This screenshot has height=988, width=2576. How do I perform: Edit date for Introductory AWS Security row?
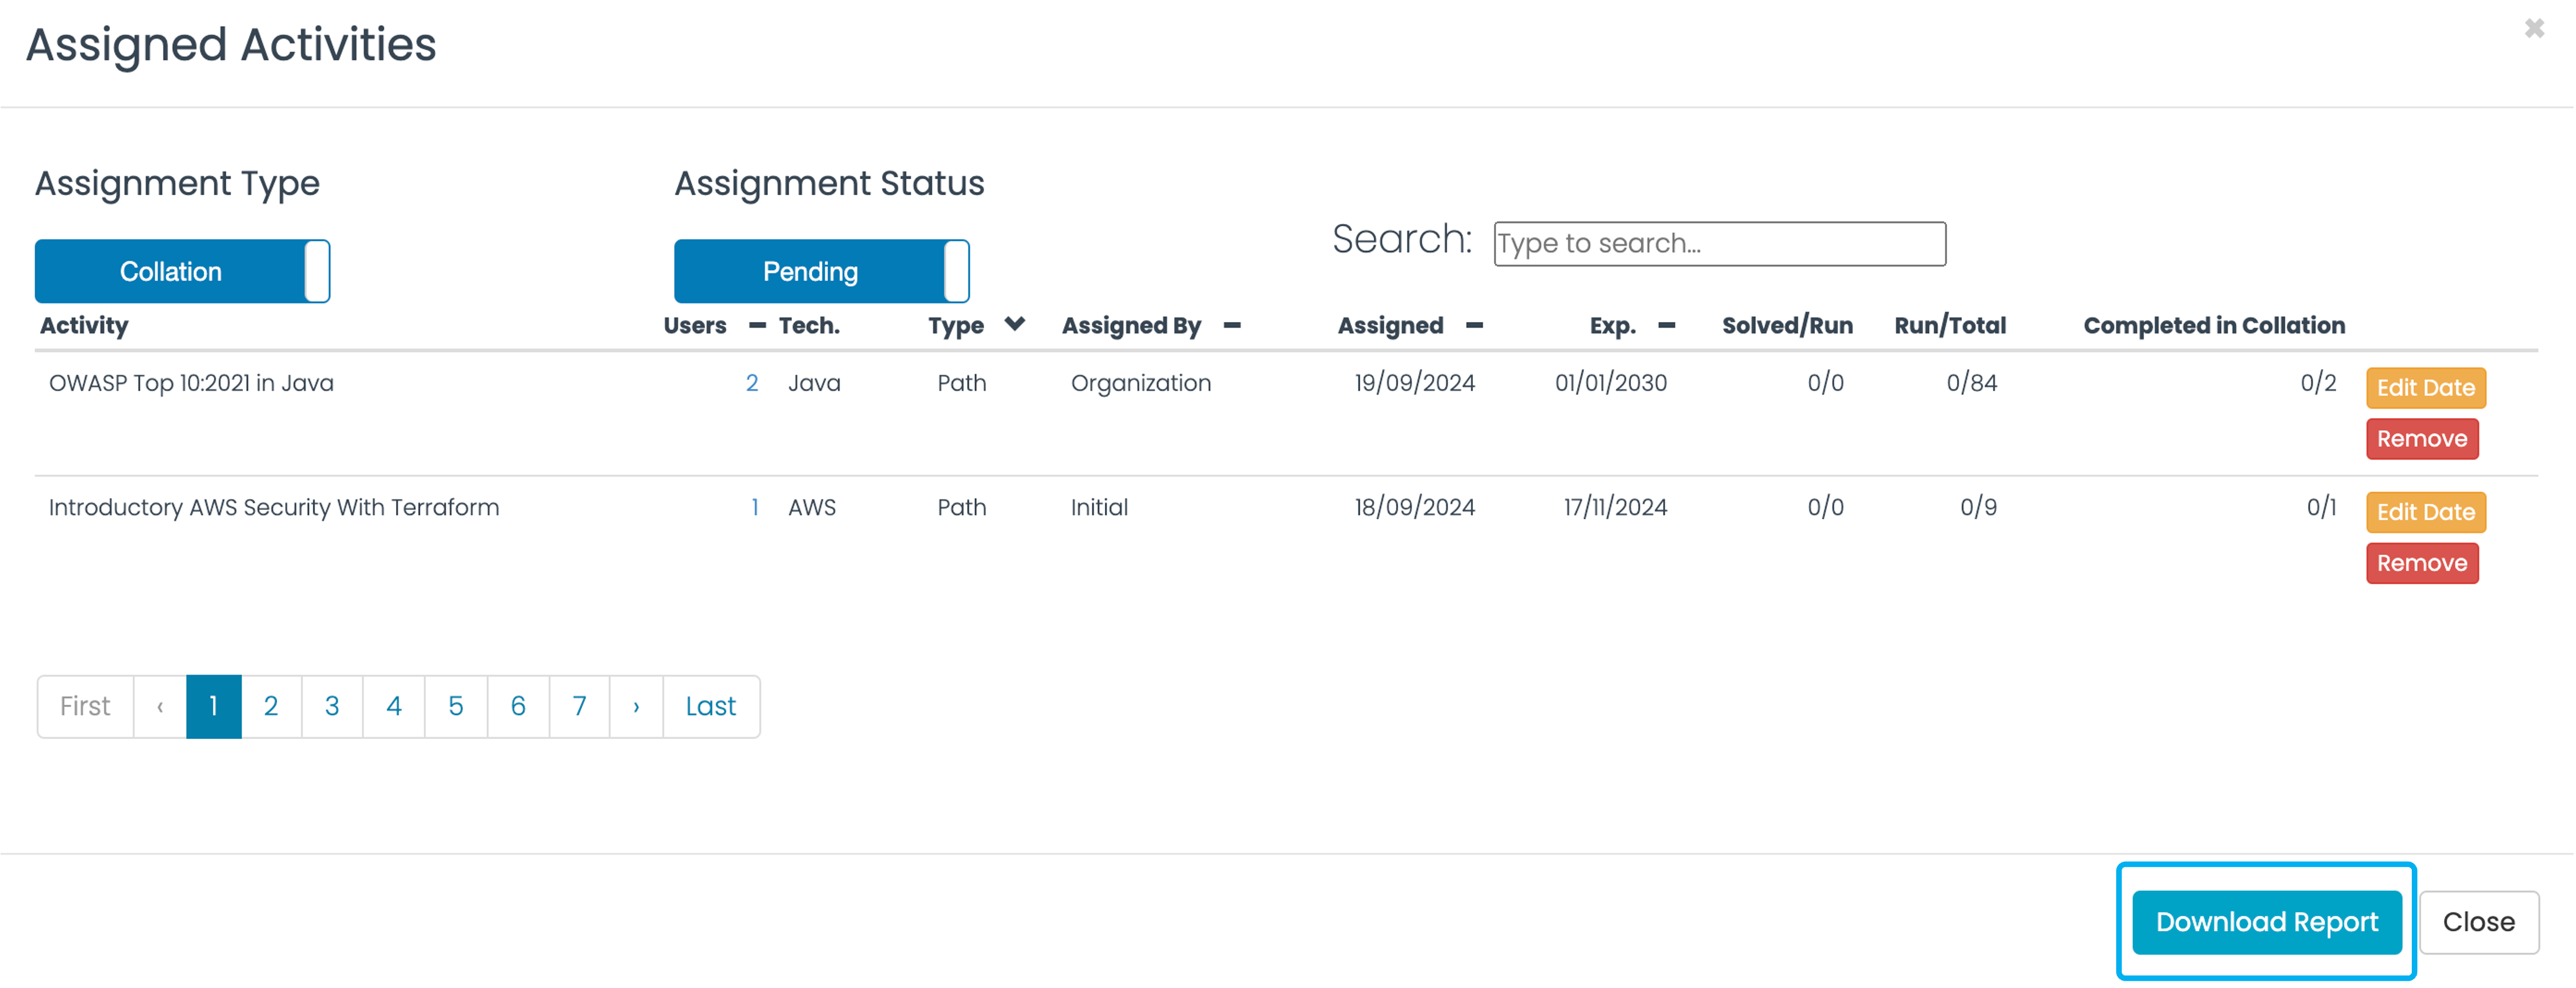coord(2425,512)
